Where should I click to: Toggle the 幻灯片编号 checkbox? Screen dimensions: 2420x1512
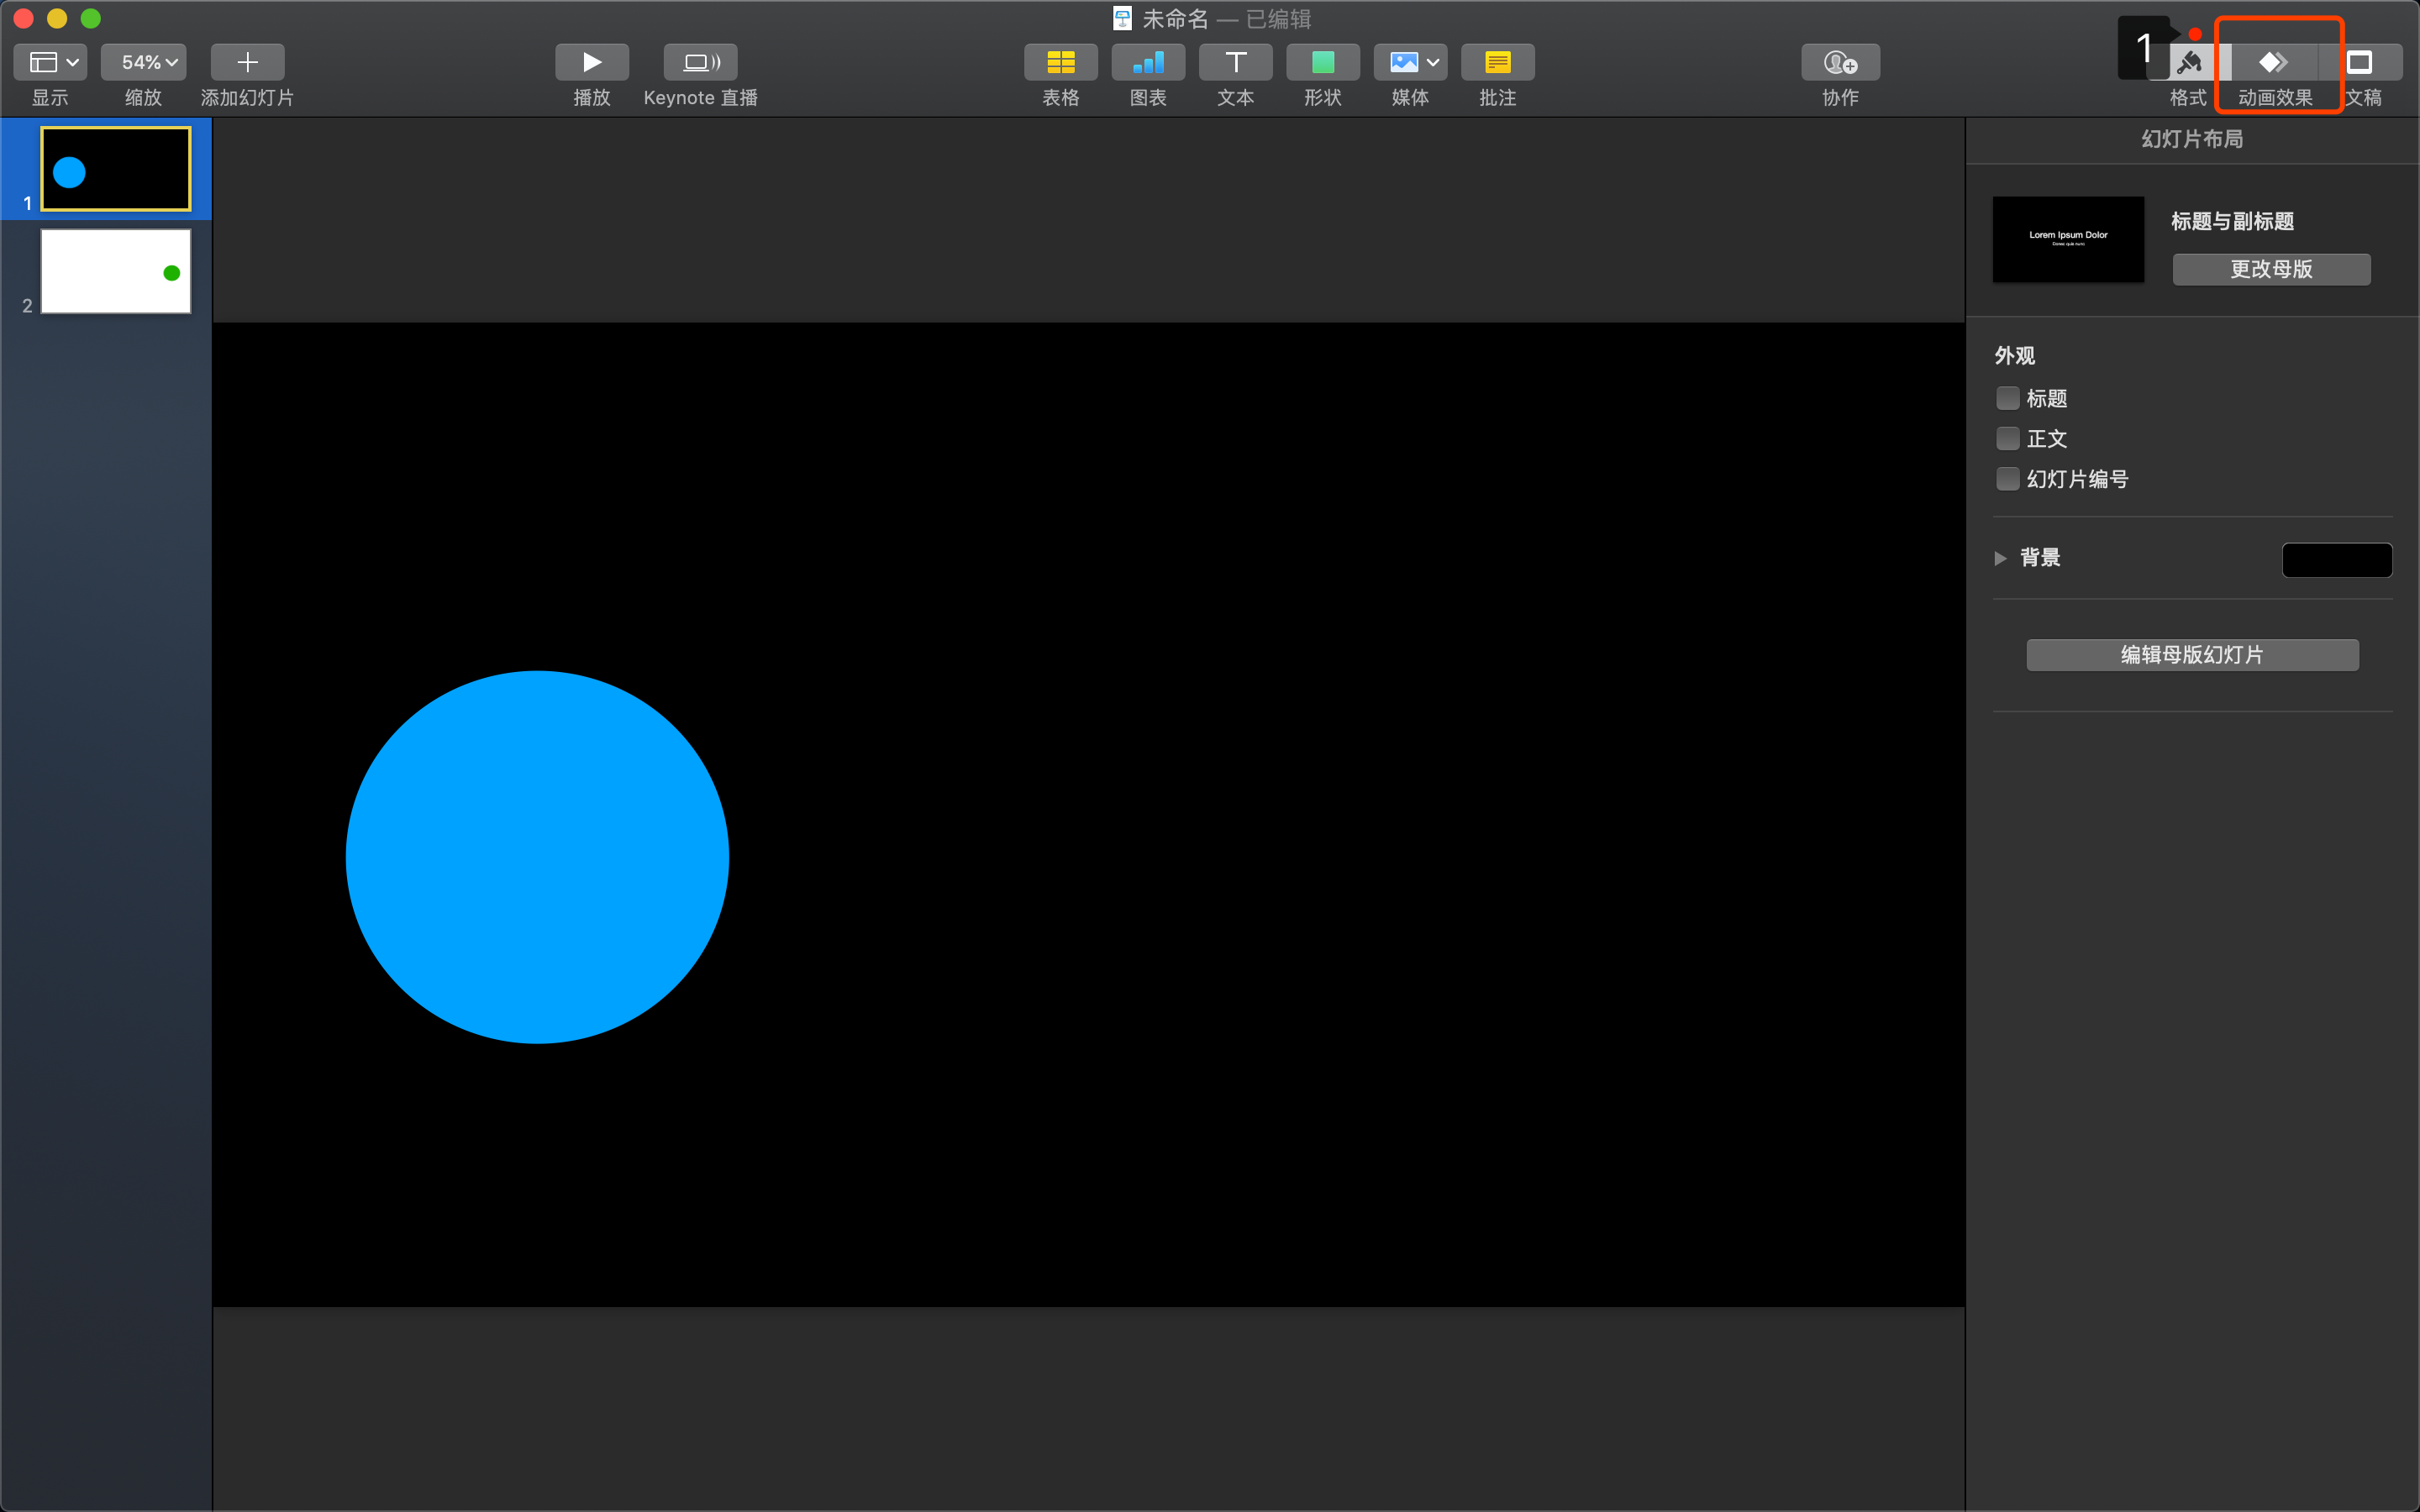[x=2007, y=479]
